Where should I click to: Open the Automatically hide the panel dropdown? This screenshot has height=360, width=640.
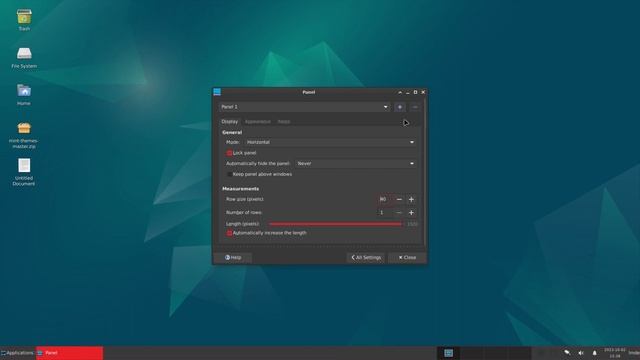tap(355, 163)
